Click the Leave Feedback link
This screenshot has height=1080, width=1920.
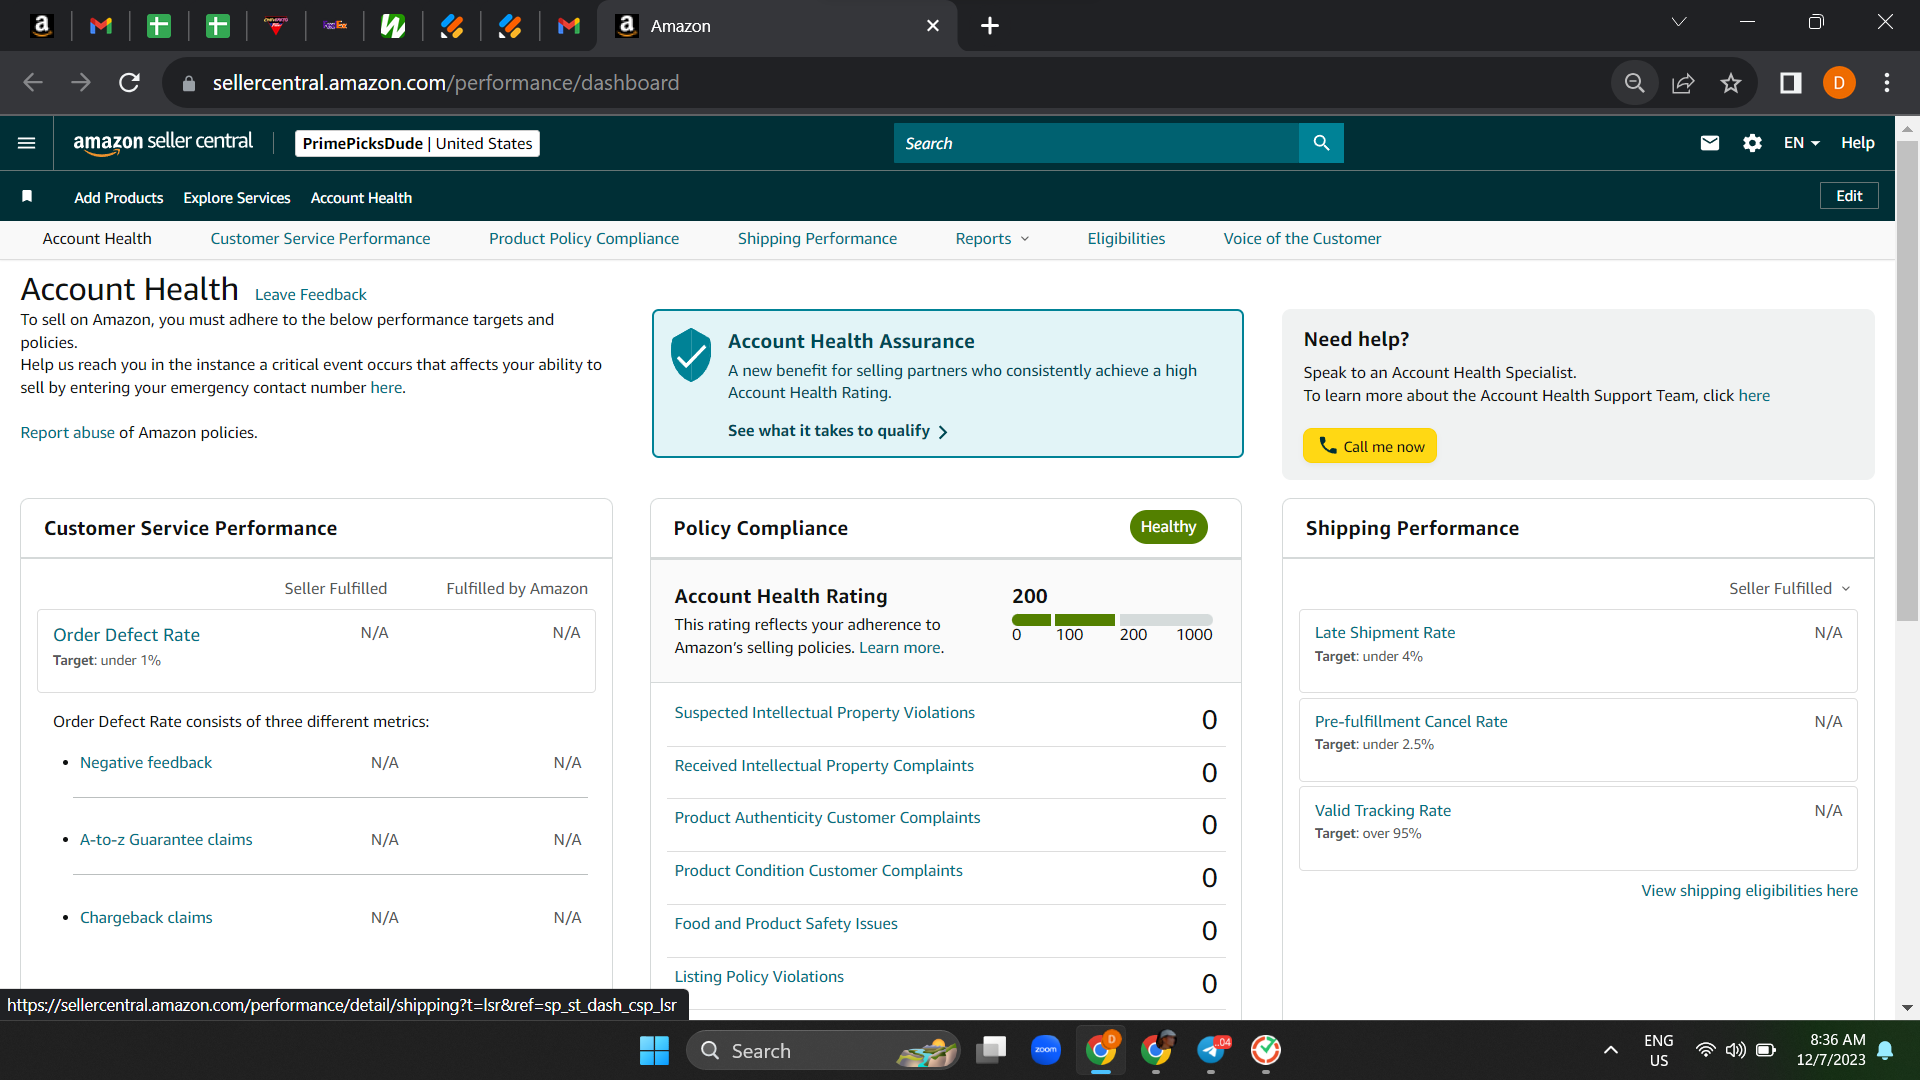pyautogui.click(x=310, y=295)
